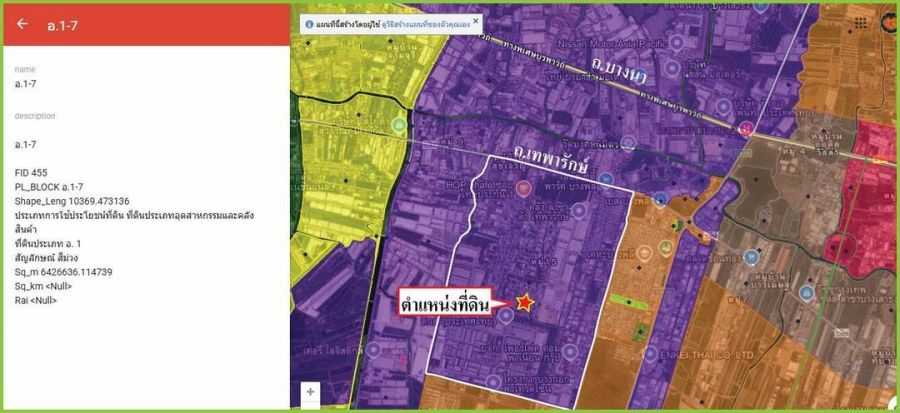Viewport: 900px width, 413px height.
Task: Click the back arrow in the red header
Action: [22, 25]
